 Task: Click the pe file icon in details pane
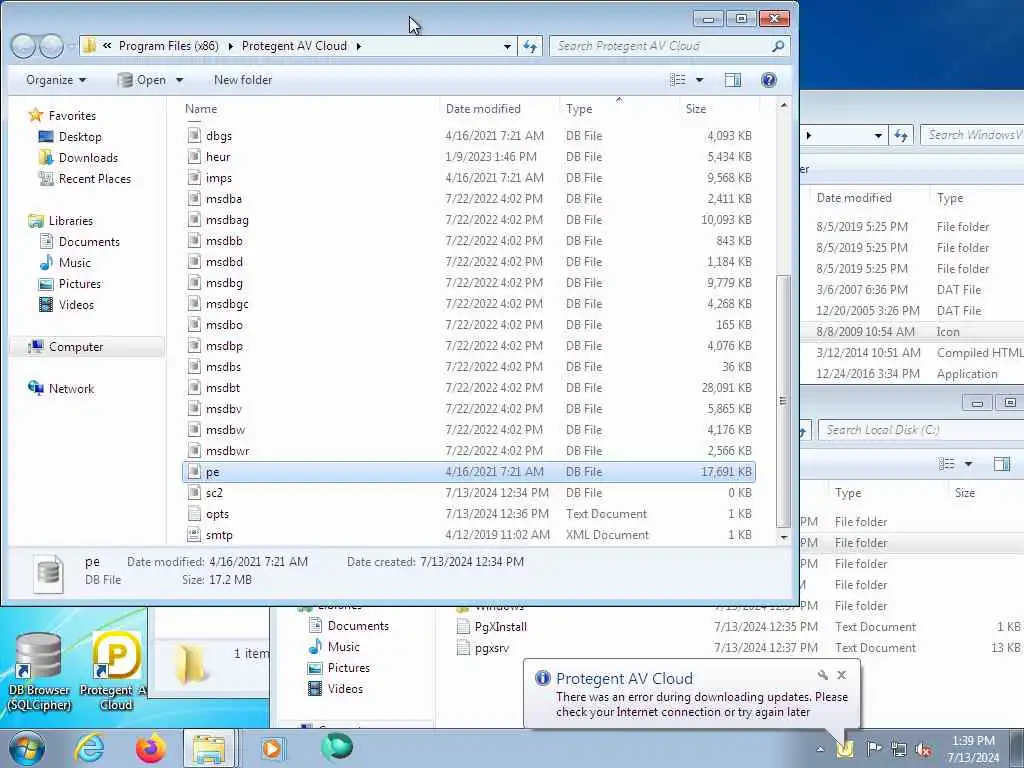pos(49,573)
